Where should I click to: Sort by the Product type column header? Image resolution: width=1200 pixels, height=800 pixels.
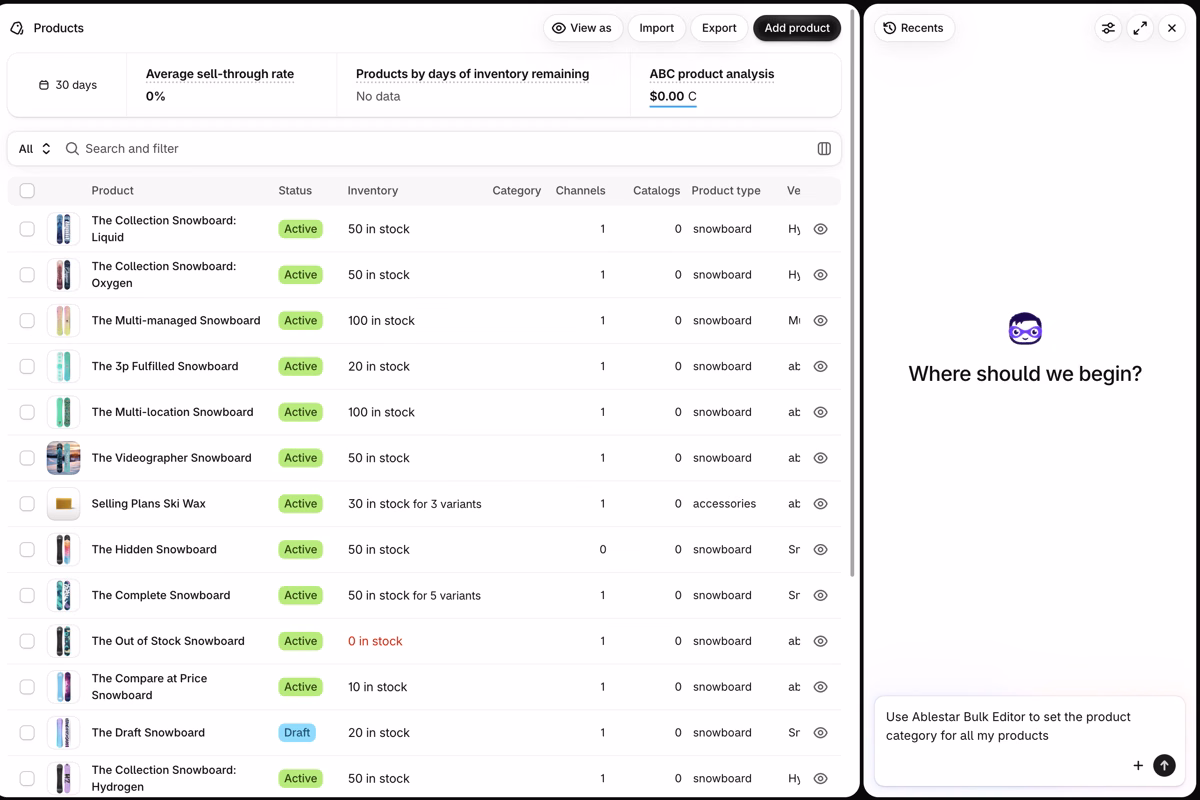tap(726, 190)
